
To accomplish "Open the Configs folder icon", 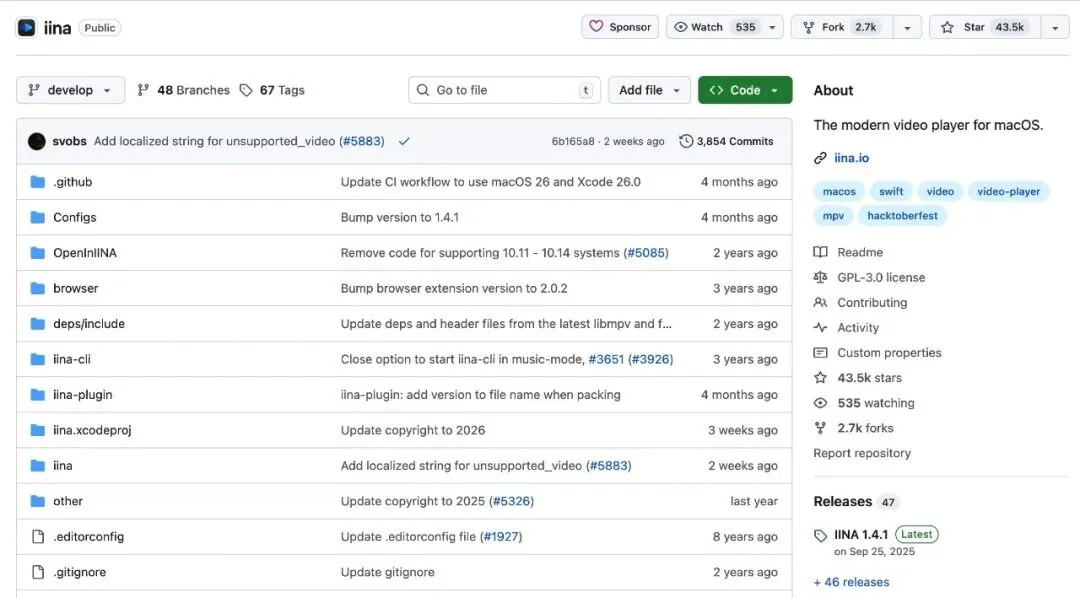I will pyautogui.click(x=38, y=217).
